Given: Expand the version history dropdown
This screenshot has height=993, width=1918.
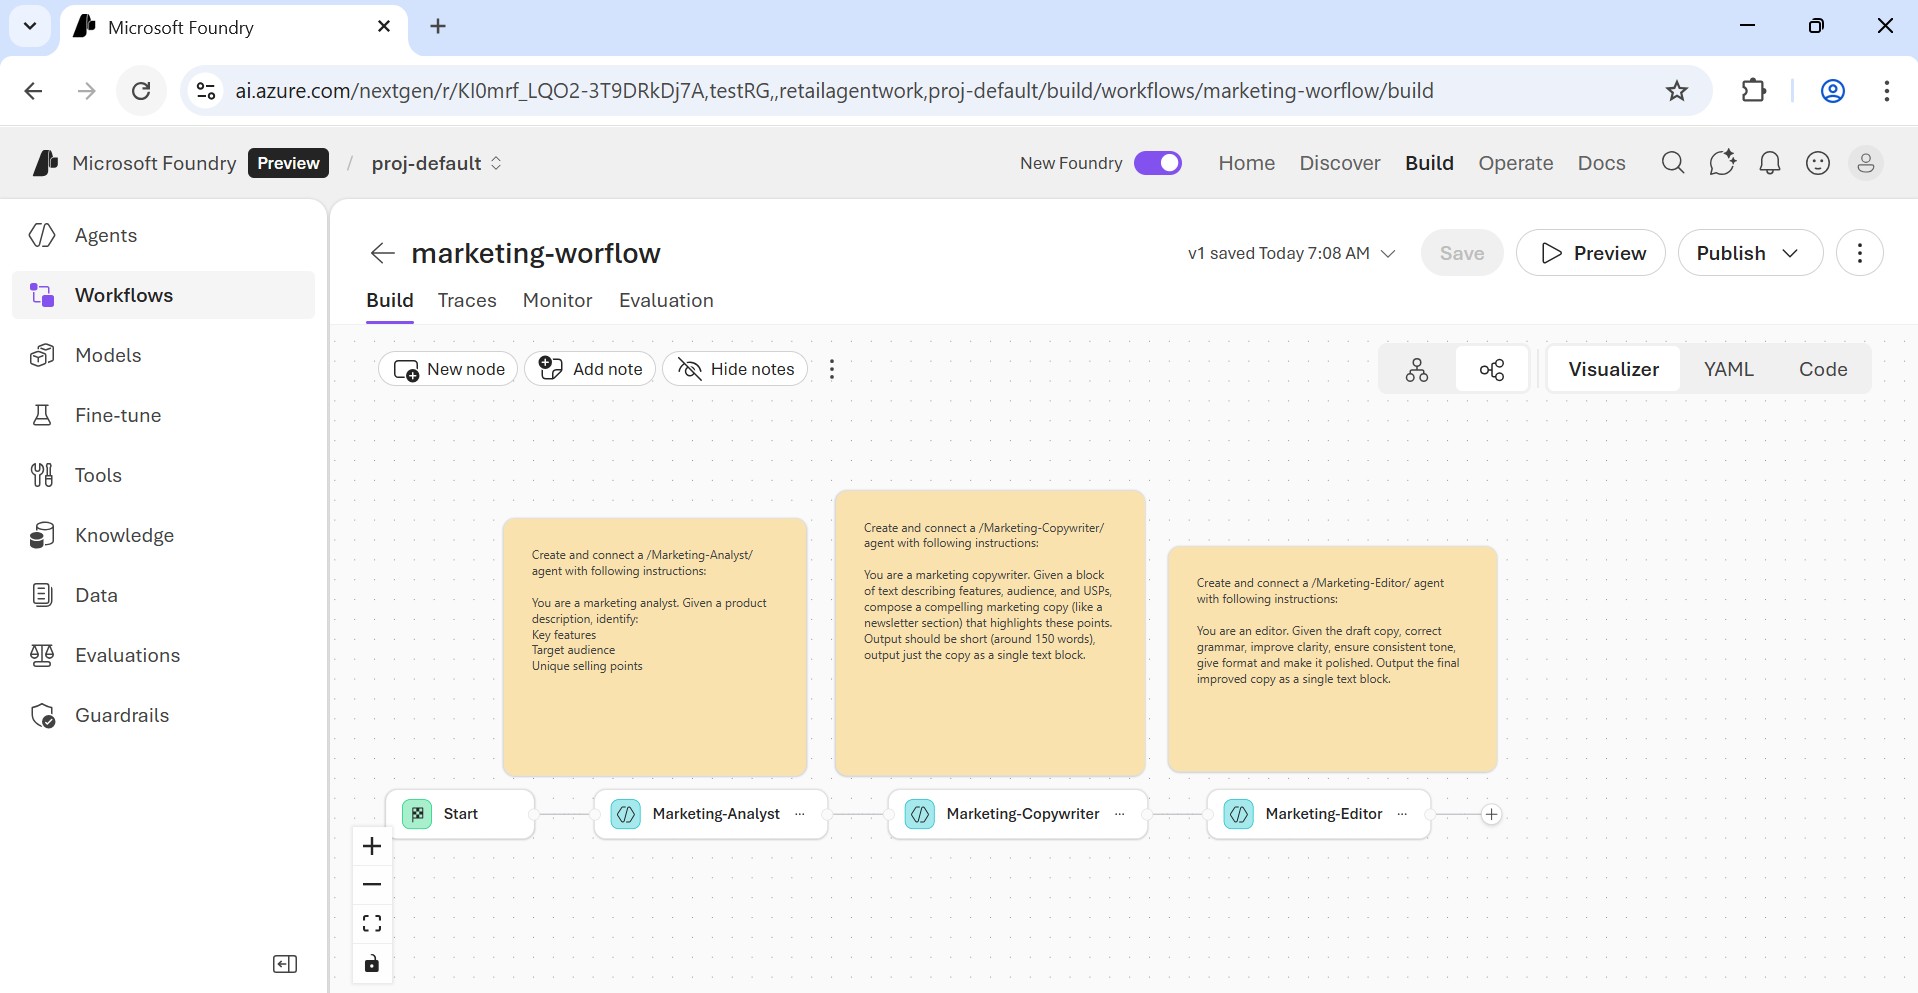Looking at the screenshot, I should [1388, 253].
